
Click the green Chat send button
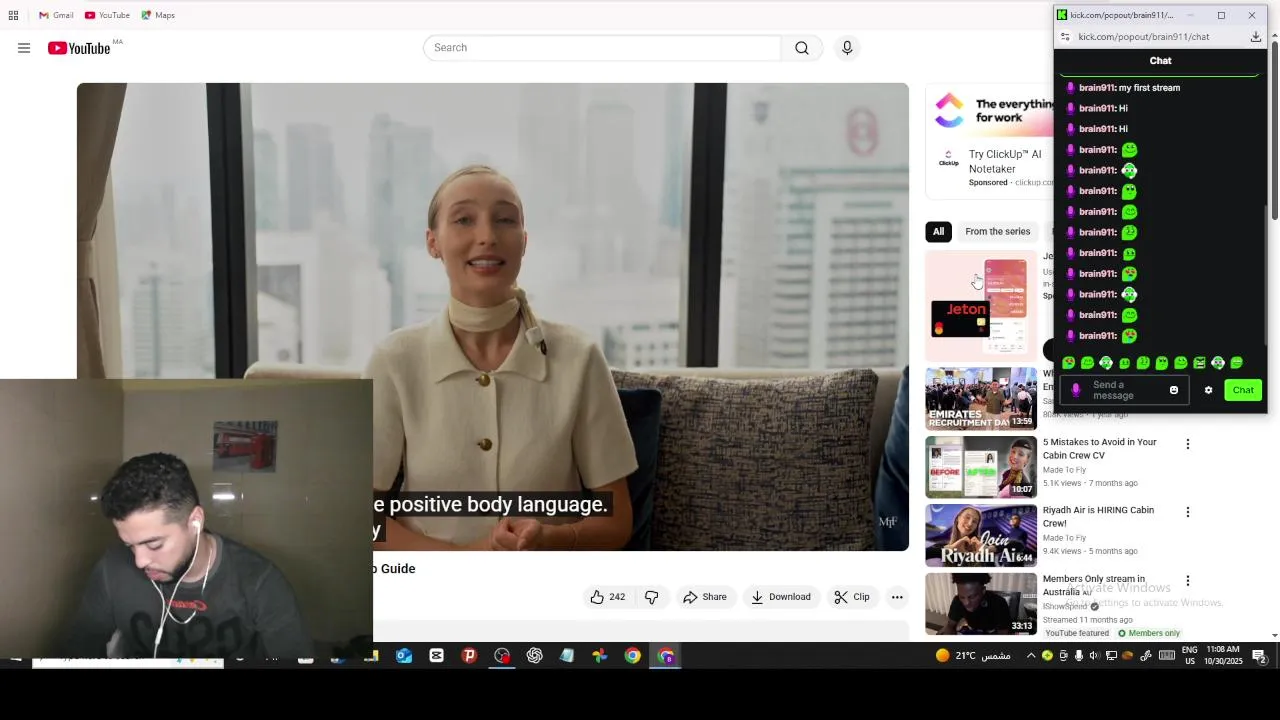tap(1243, 390)
